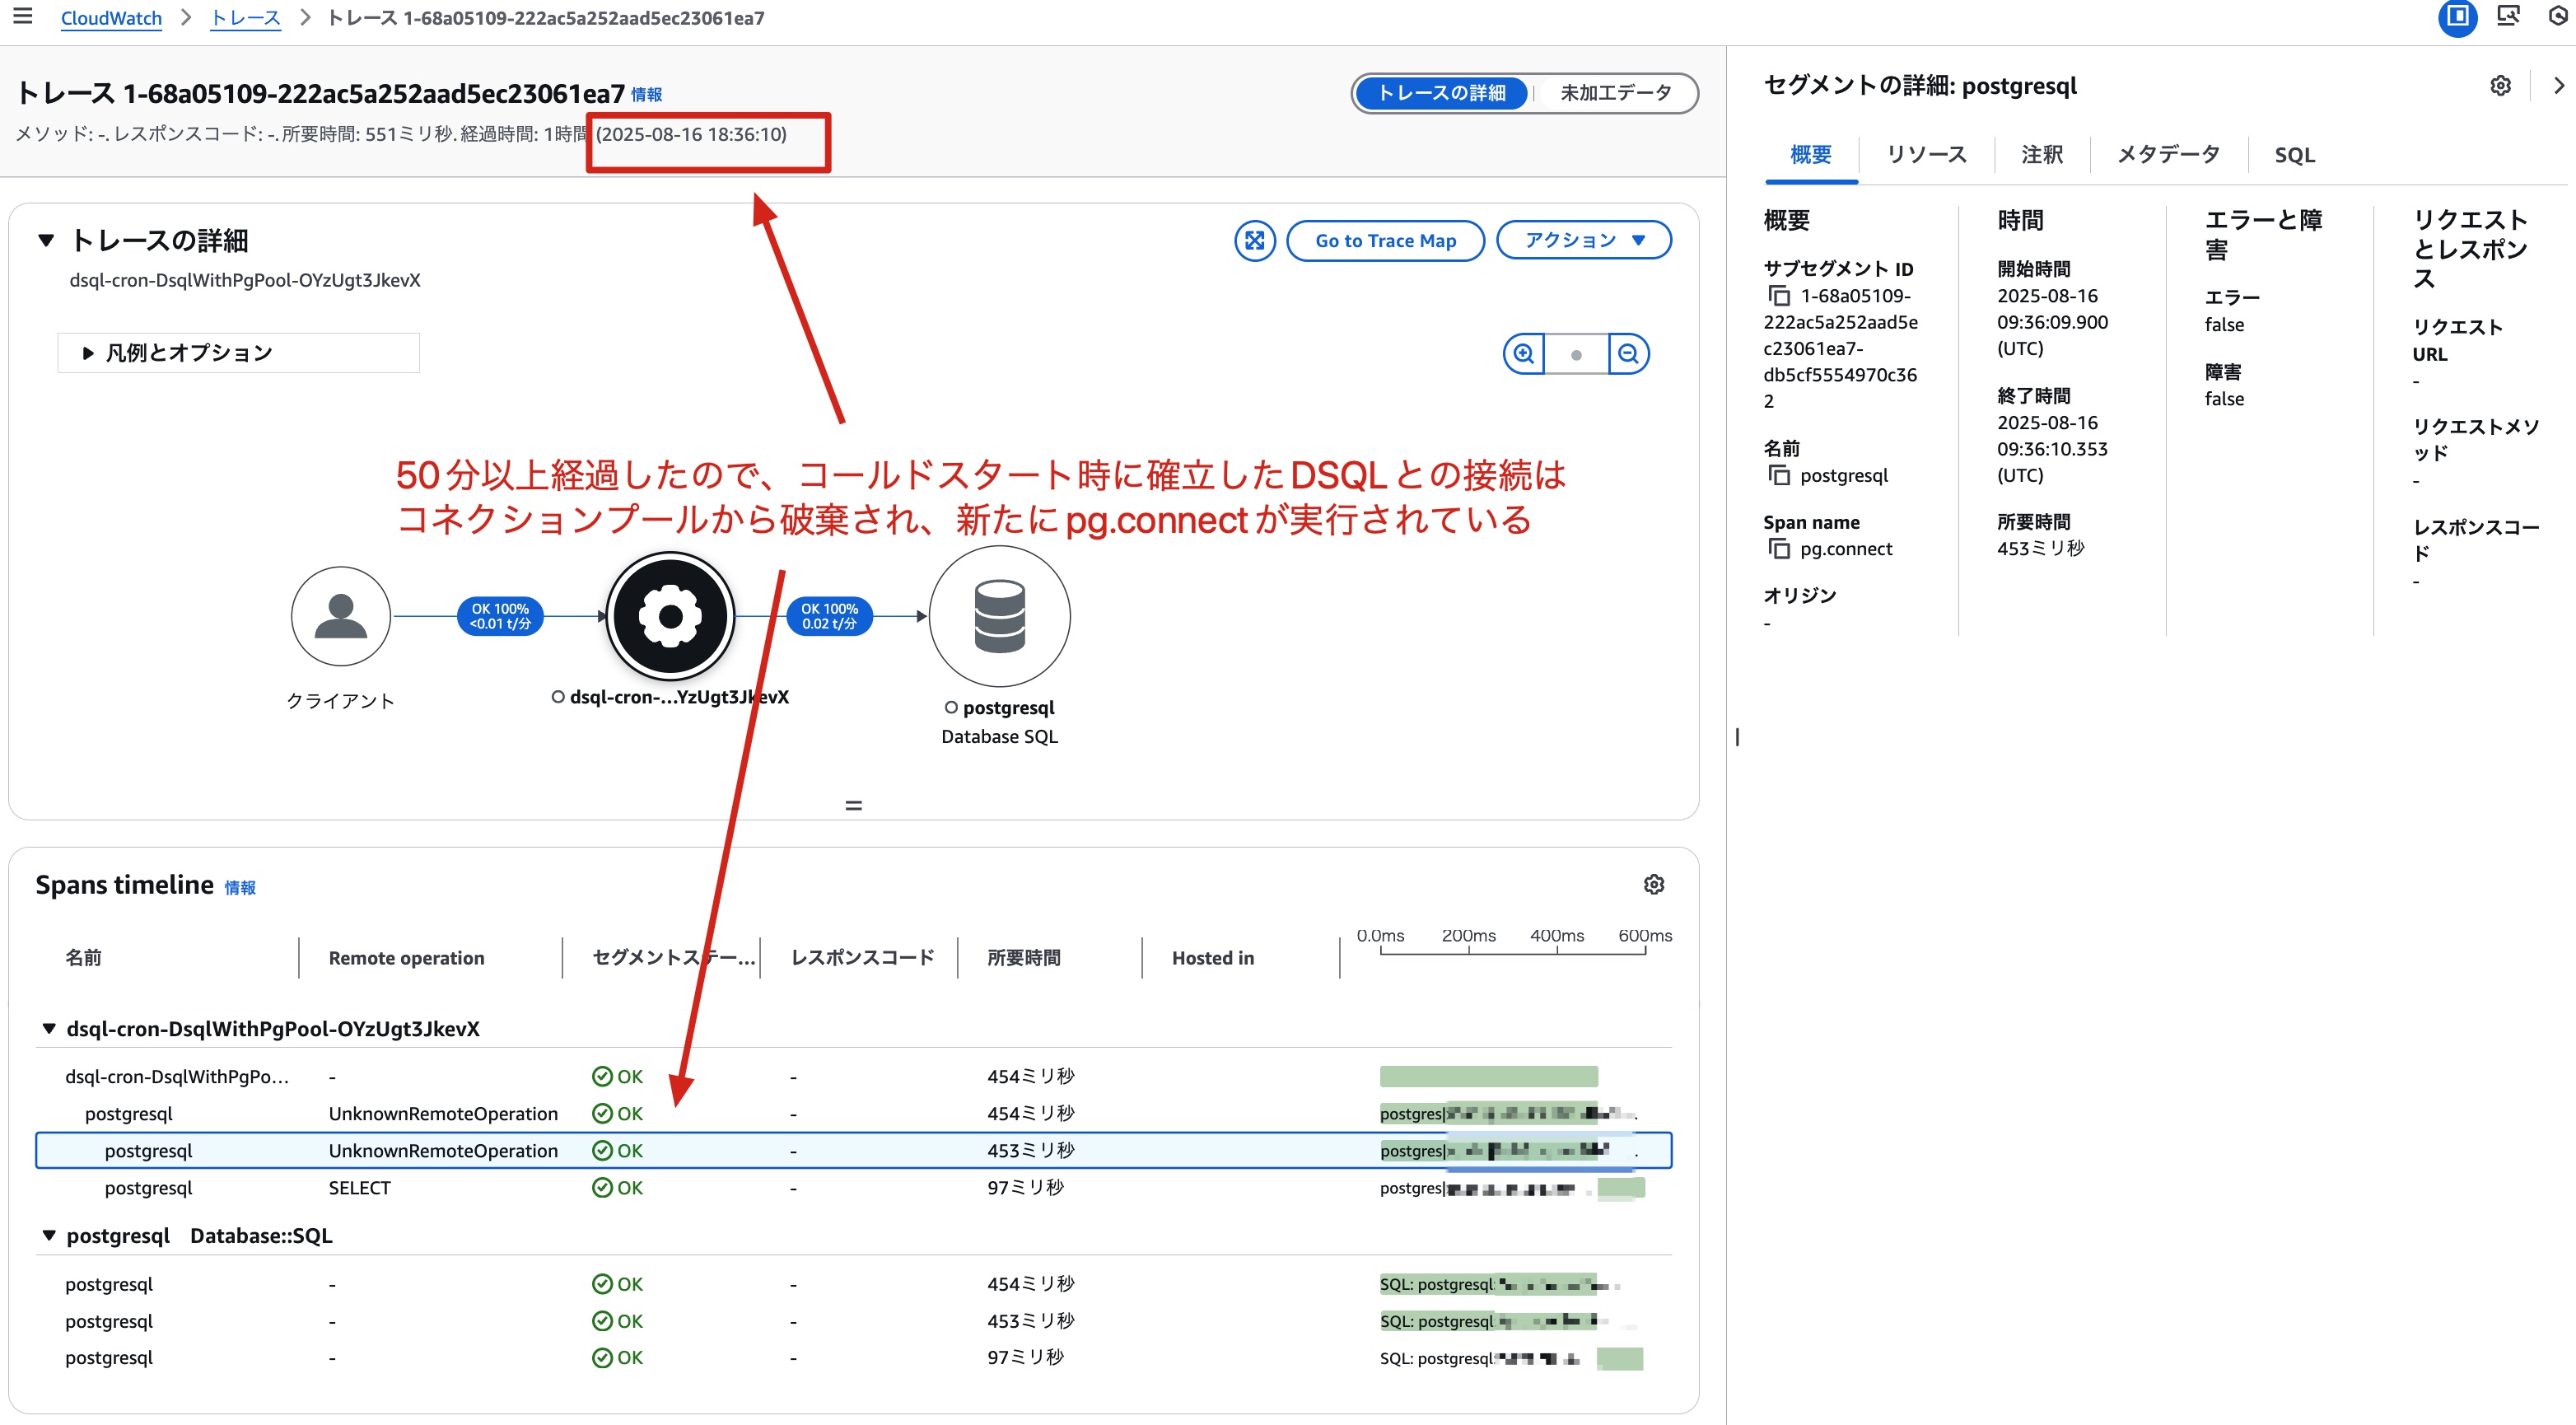Image resolution: width=2576 pixels, height=1425 pixels.
Task: Select the postgresql SELECT span row
Action: click(x=853, y=1188)
